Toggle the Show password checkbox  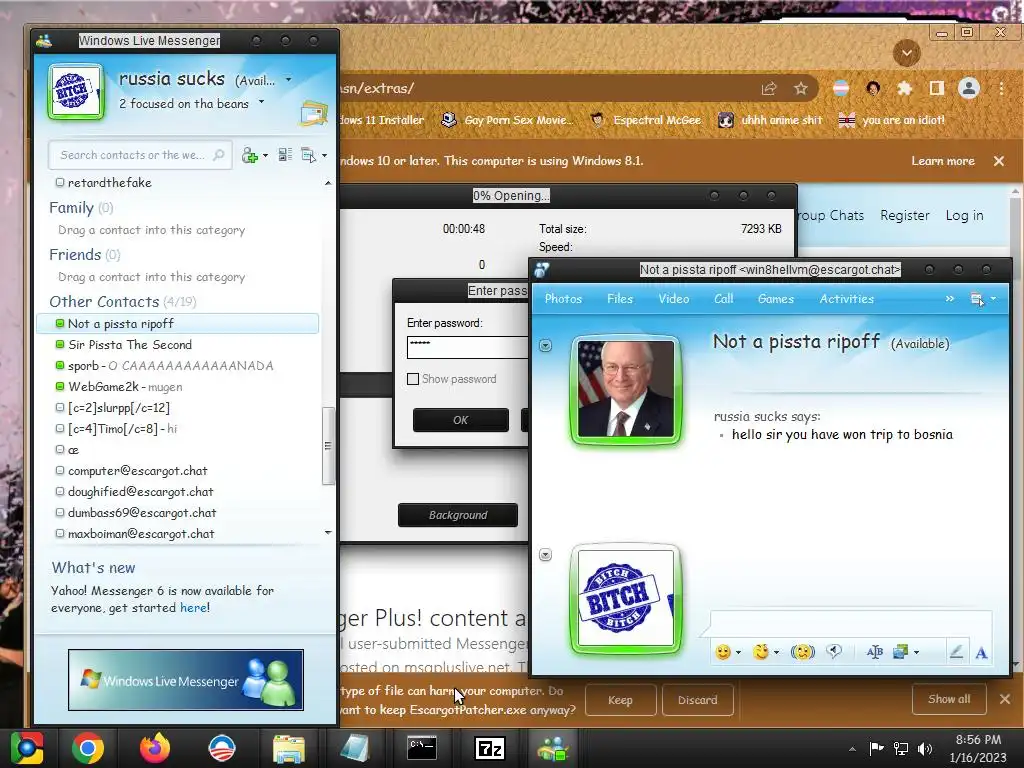413,379
